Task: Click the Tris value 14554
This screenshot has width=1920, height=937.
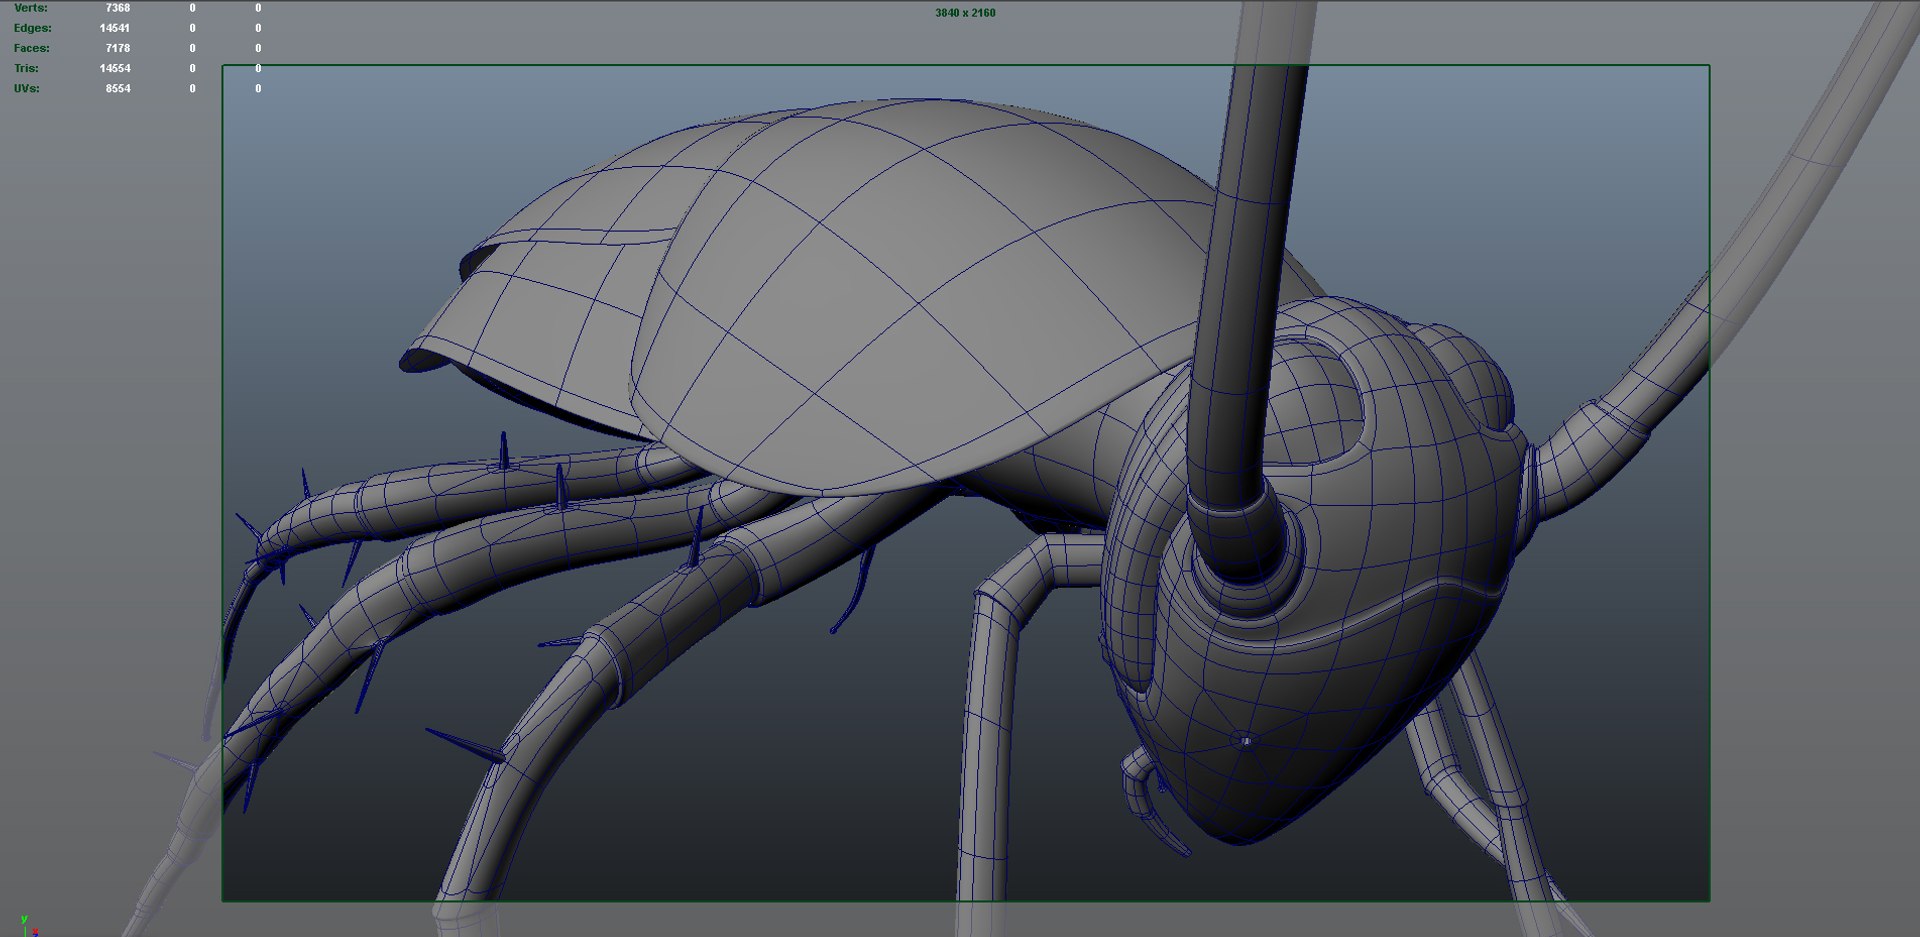Action: (x=114, y=68)
